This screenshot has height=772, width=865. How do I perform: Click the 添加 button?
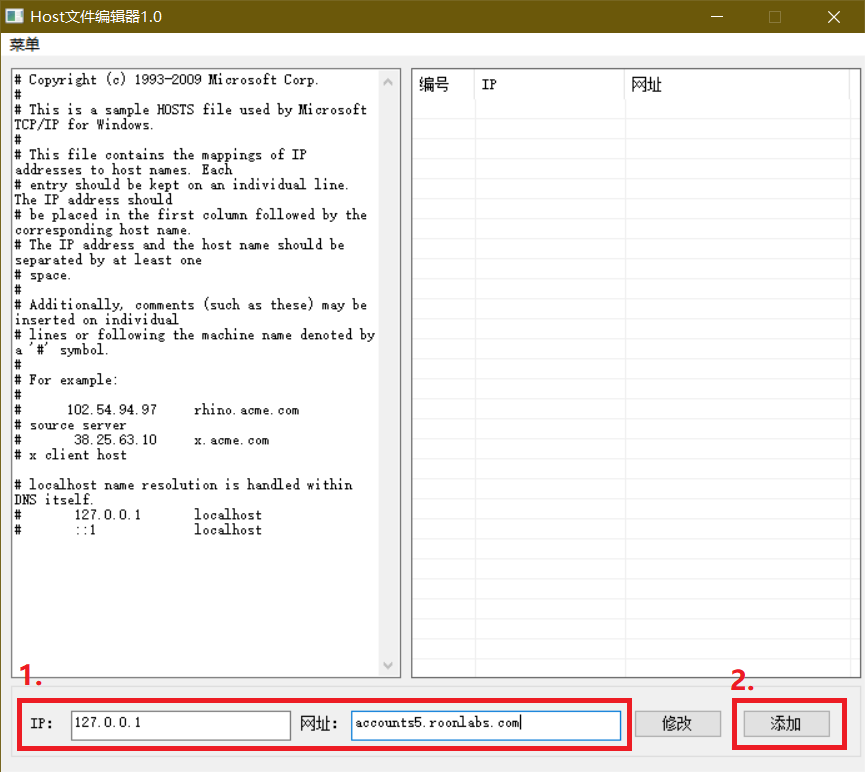click(x=785, y=724)
